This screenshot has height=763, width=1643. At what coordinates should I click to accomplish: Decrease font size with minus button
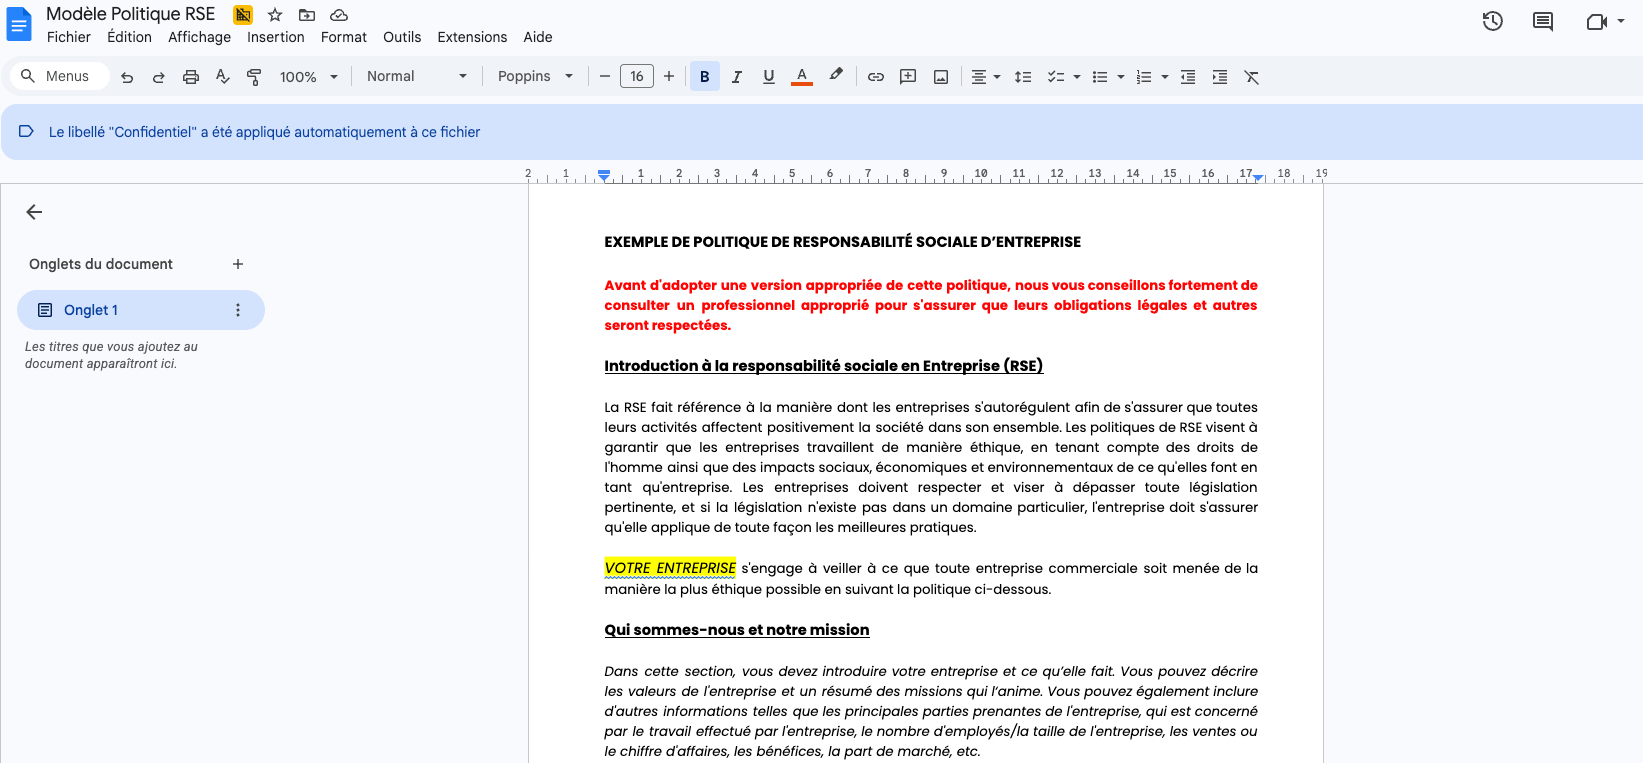pyautogui.click(x=605, y=77)
